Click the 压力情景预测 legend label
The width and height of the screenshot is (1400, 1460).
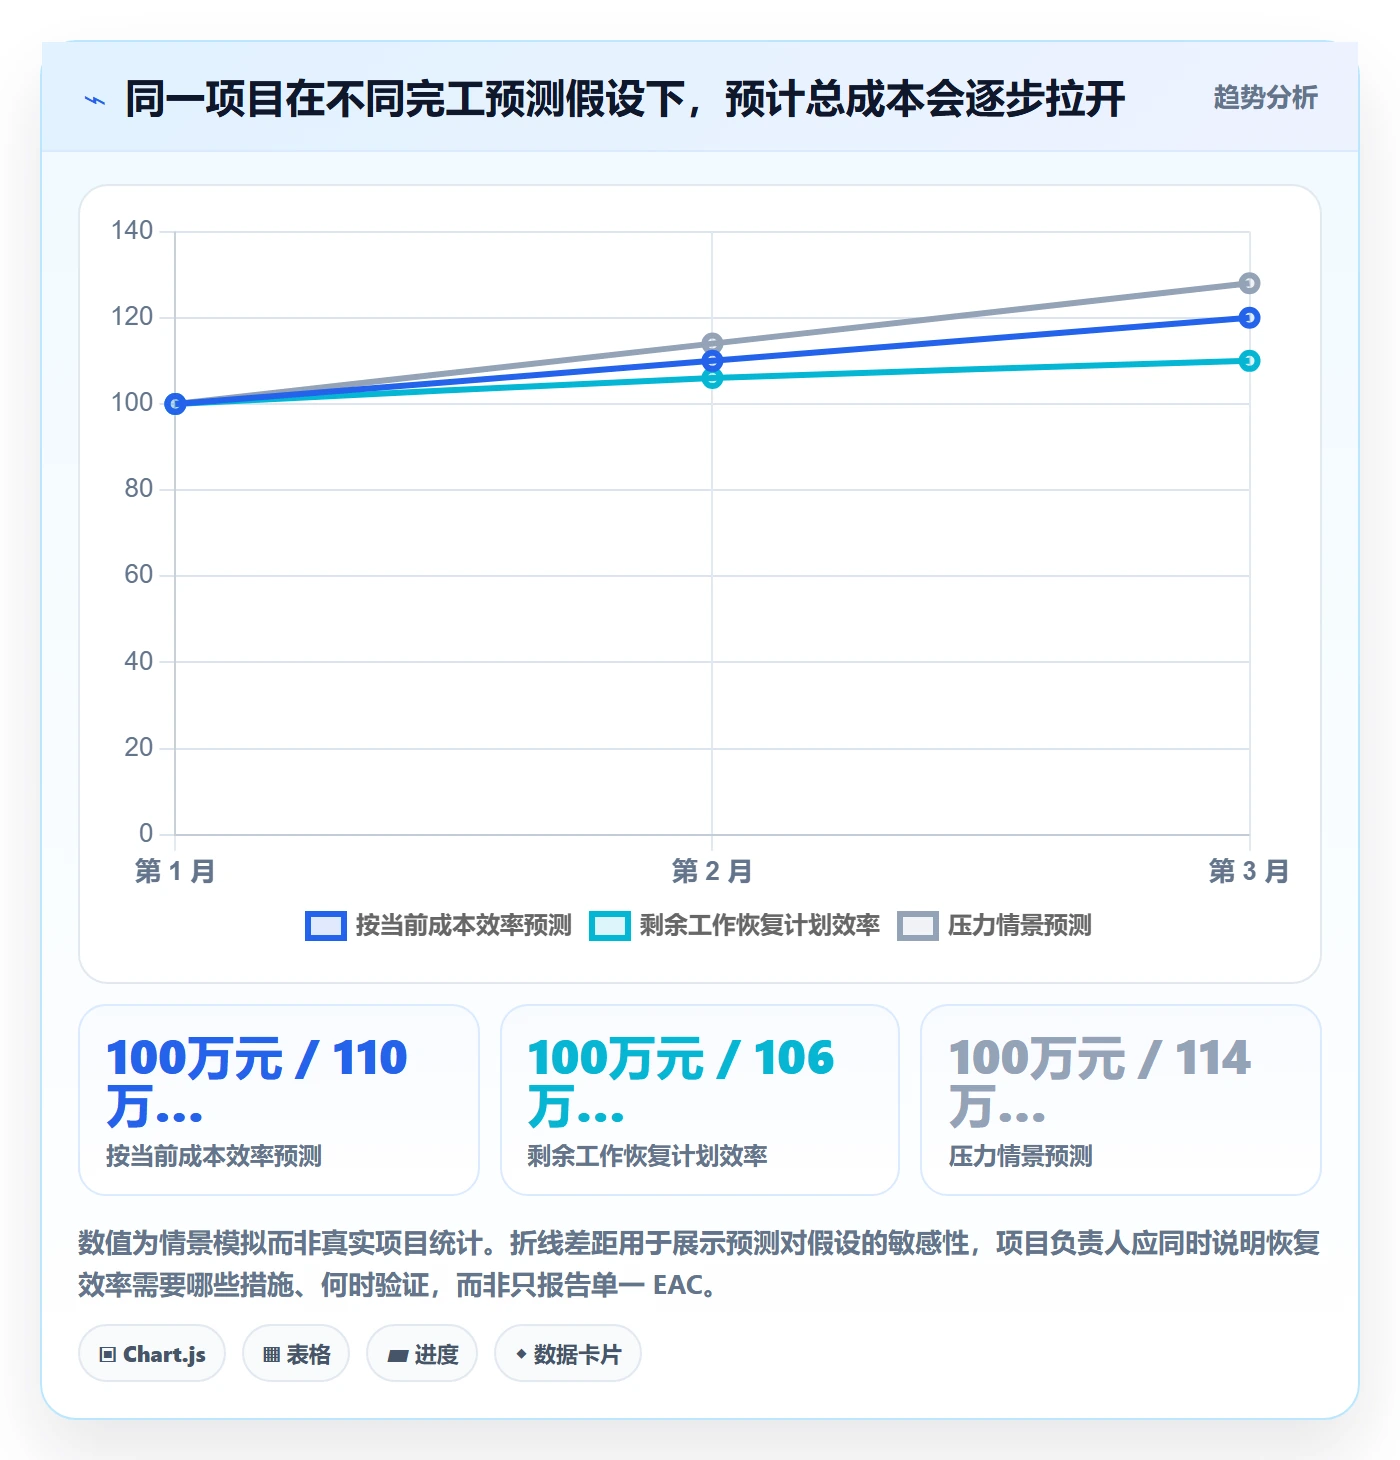(x=1020, y=926)
